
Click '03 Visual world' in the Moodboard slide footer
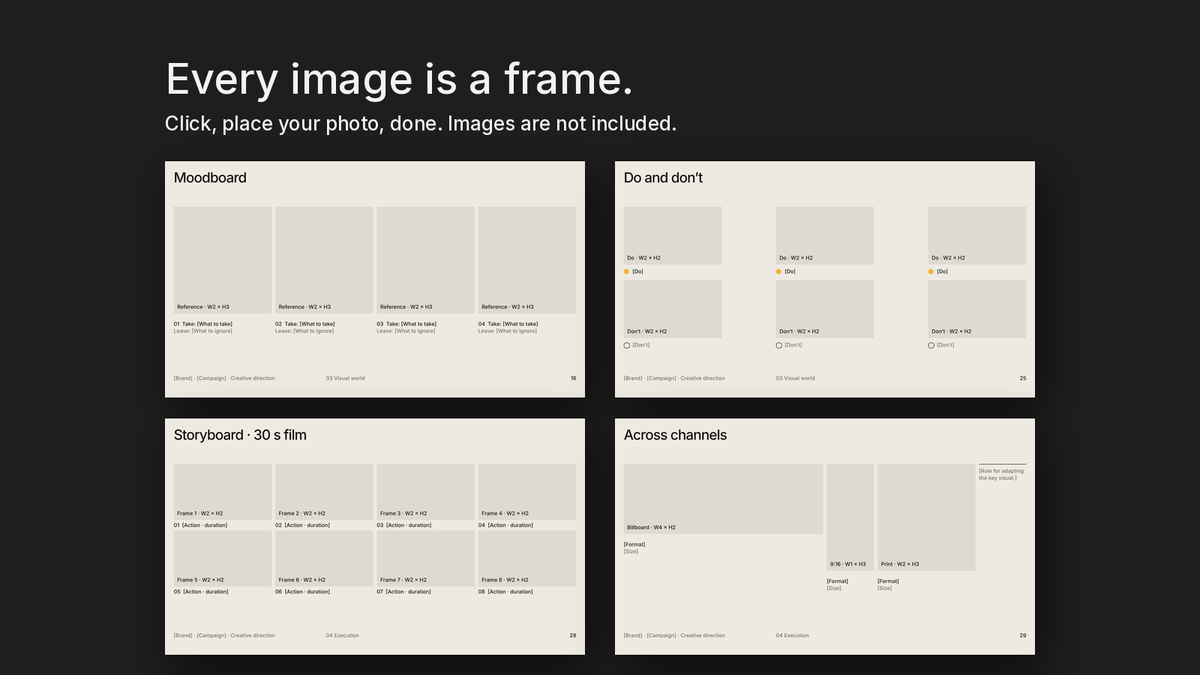pyautogui.click(x=345, y=378)
